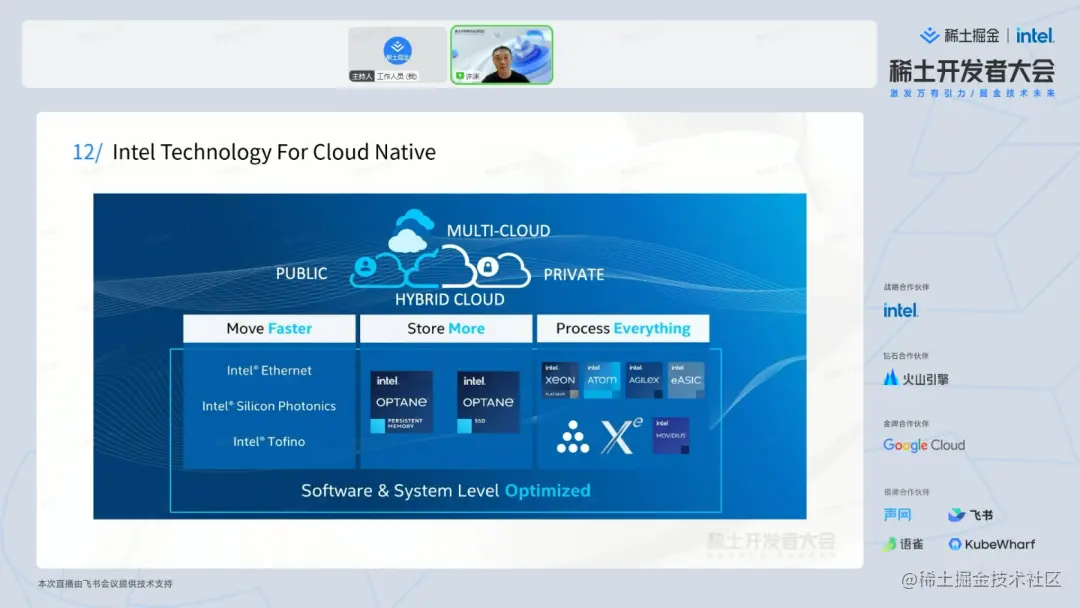
Task: Click the Intel Ethernet text
Action: click(x=269, y=370)
